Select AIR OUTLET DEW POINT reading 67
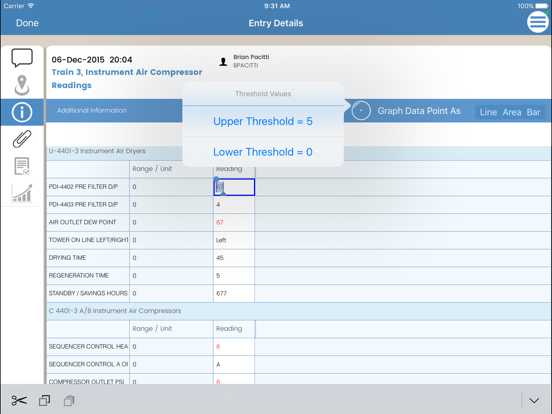The image size is (552, 414). pos(234,222)
